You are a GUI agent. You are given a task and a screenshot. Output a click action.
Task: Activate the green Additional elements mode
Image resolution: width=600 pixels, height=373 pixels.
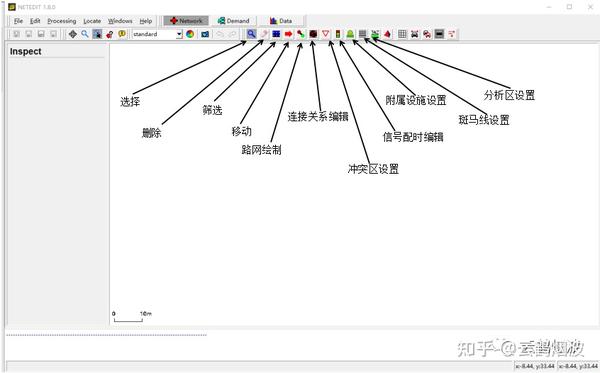(x=350, y=34)
